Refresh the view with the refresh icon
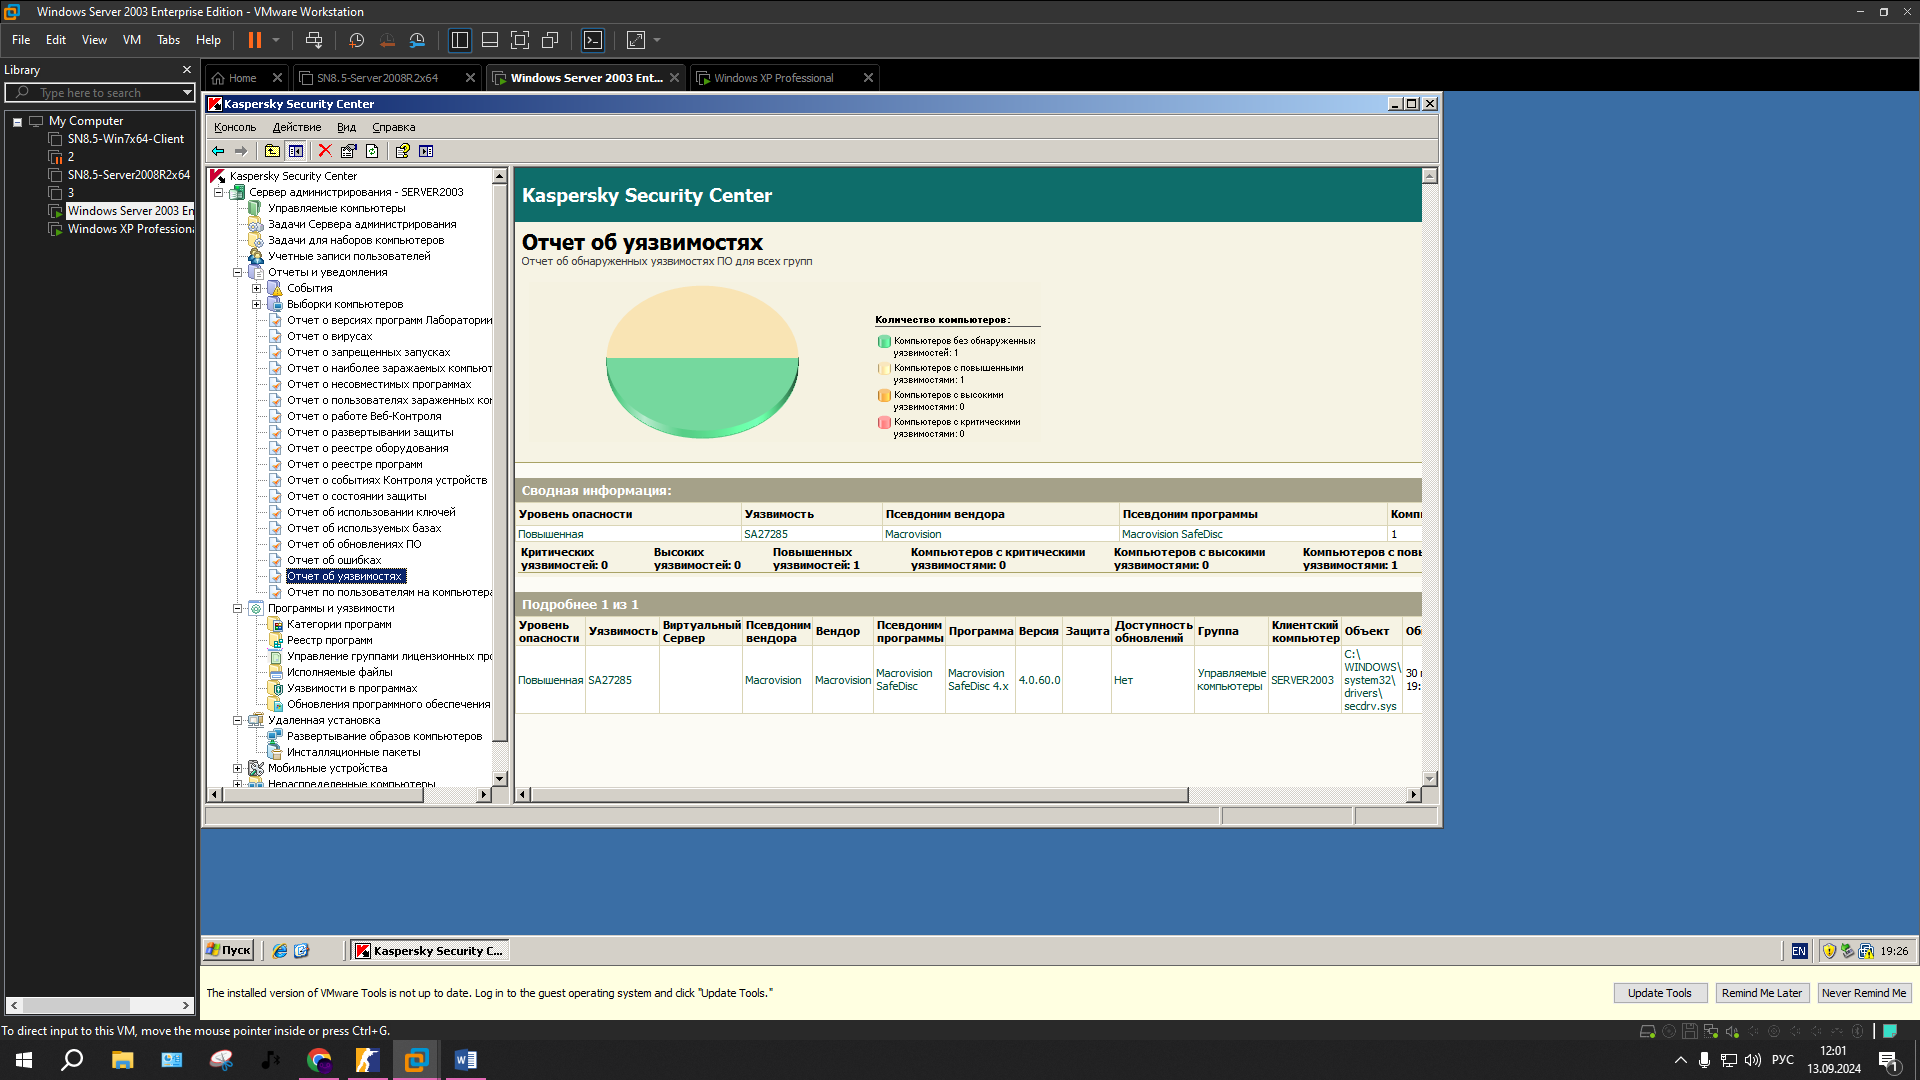 tap(372, 151)
